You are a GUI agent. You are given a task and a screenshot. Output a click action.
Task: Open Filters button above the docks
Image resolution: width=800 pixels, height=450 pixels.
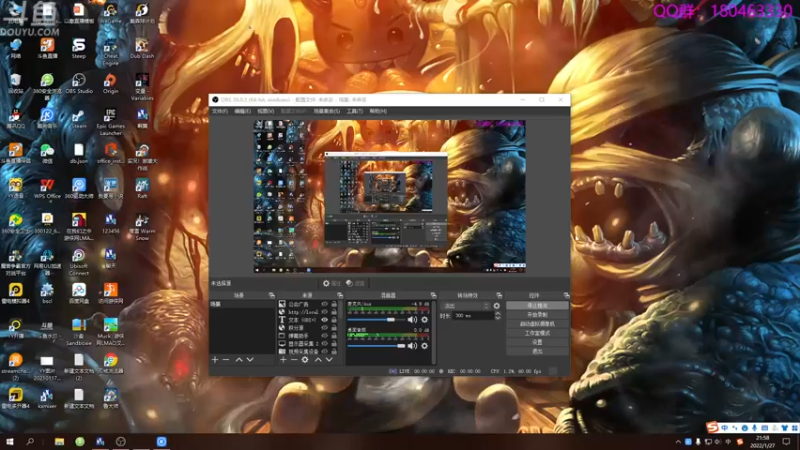(355, 283)
